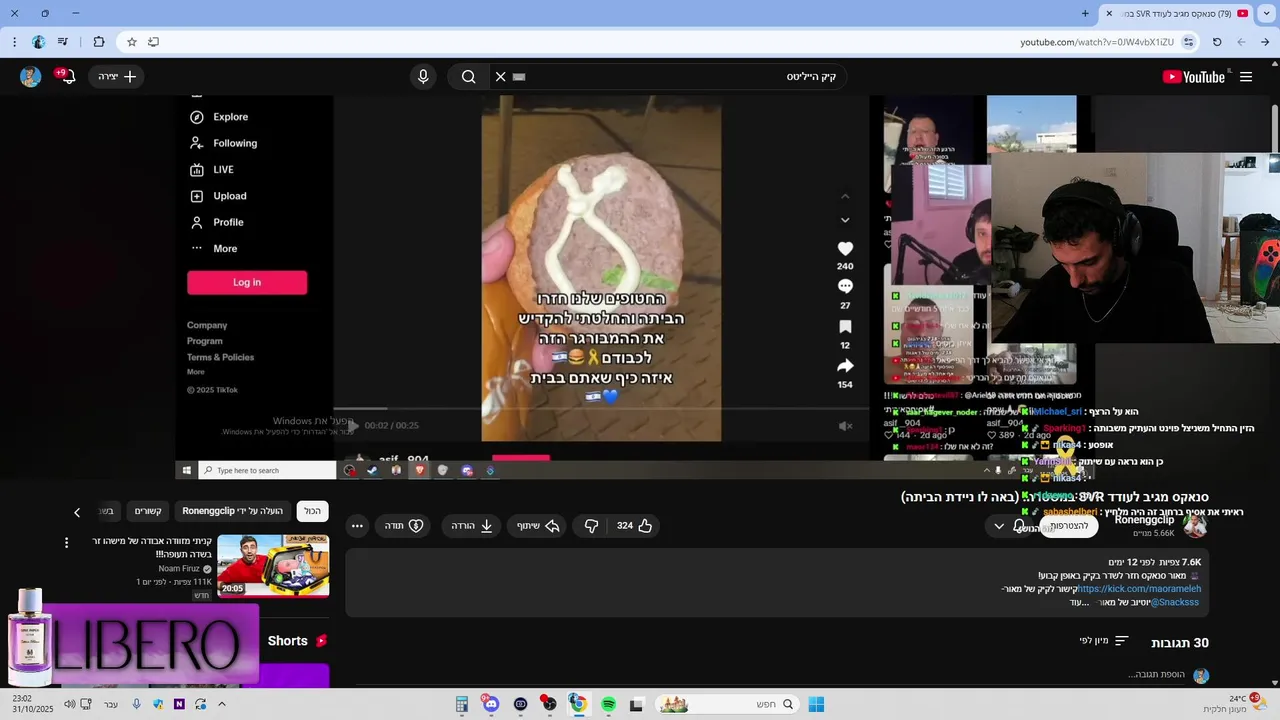Open Chrome from the taskbar
Screen dimensions: 1280x720
click(578, 704)
